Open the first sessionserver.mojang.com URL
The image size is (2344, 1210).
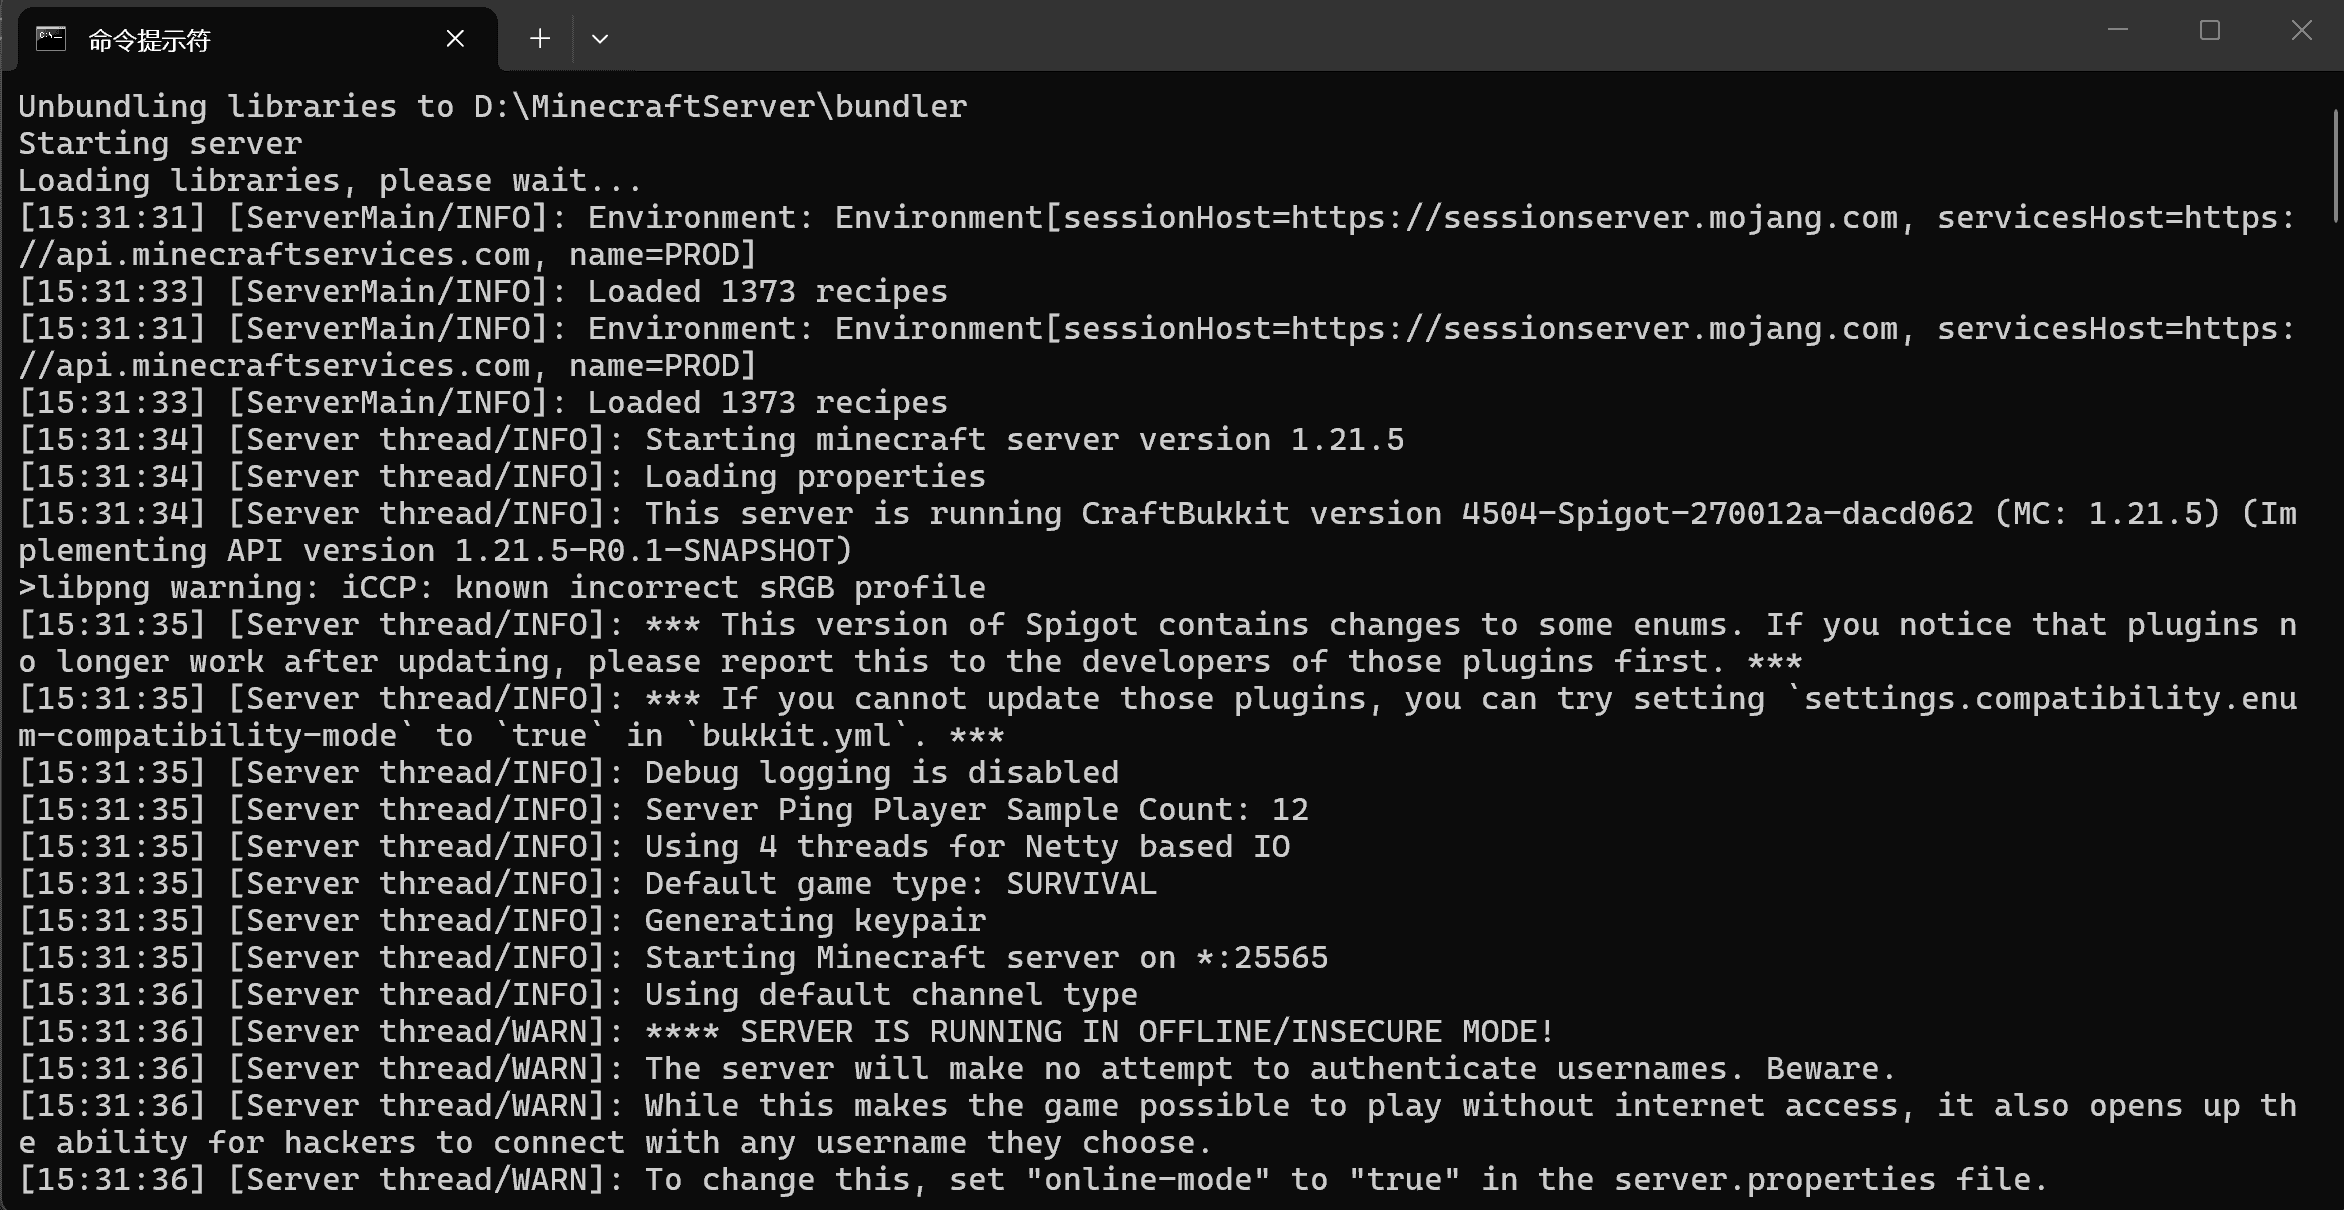1594,218
